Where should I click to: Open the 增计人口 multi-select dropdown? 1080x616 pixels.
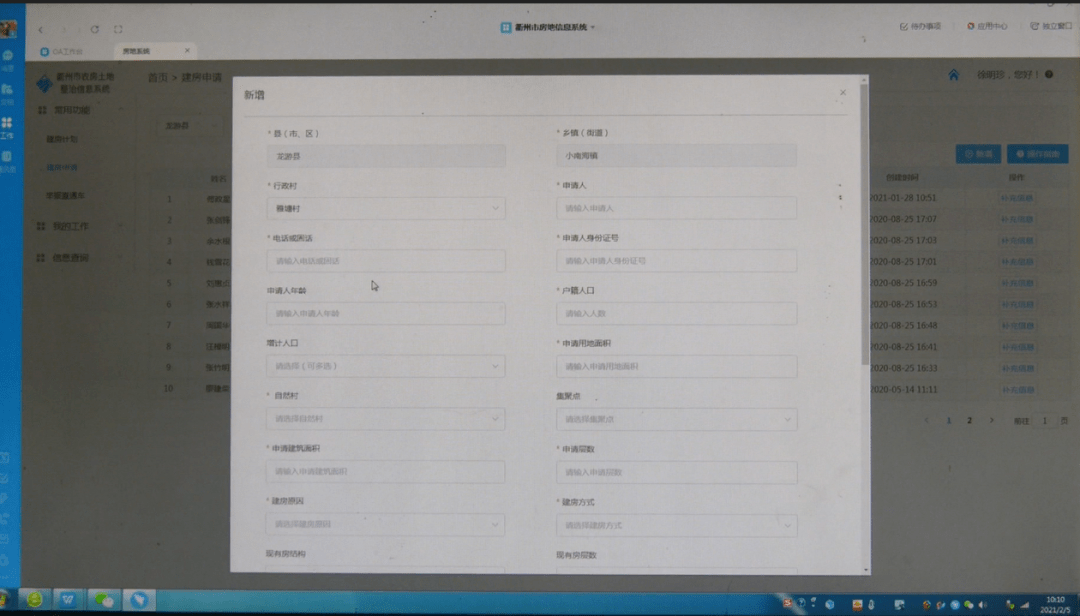pos(385,366)
